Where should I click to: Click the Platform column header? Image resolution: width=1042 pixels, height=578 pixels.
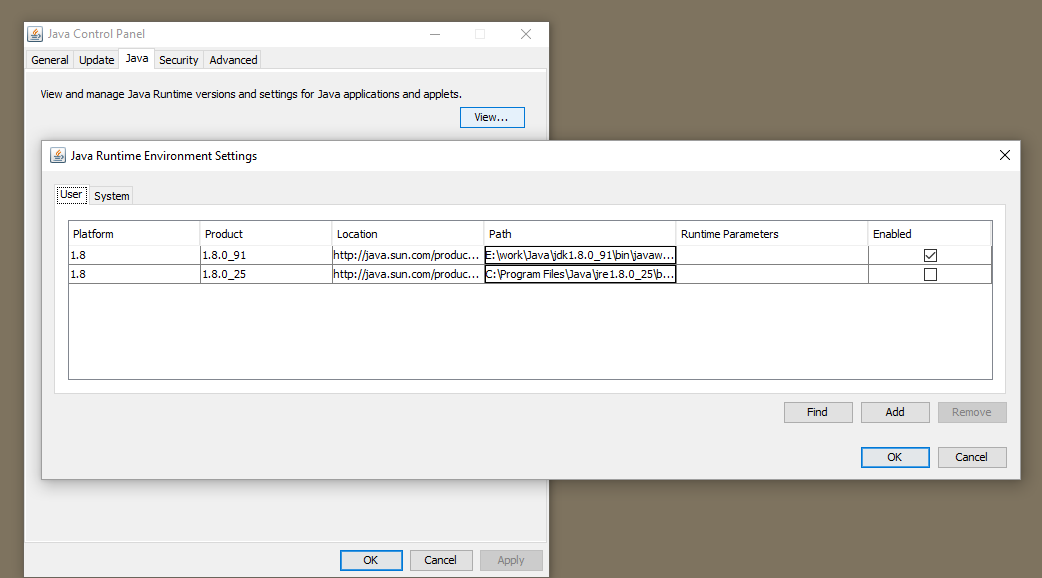pyautogui.click(x=134, y=234)
